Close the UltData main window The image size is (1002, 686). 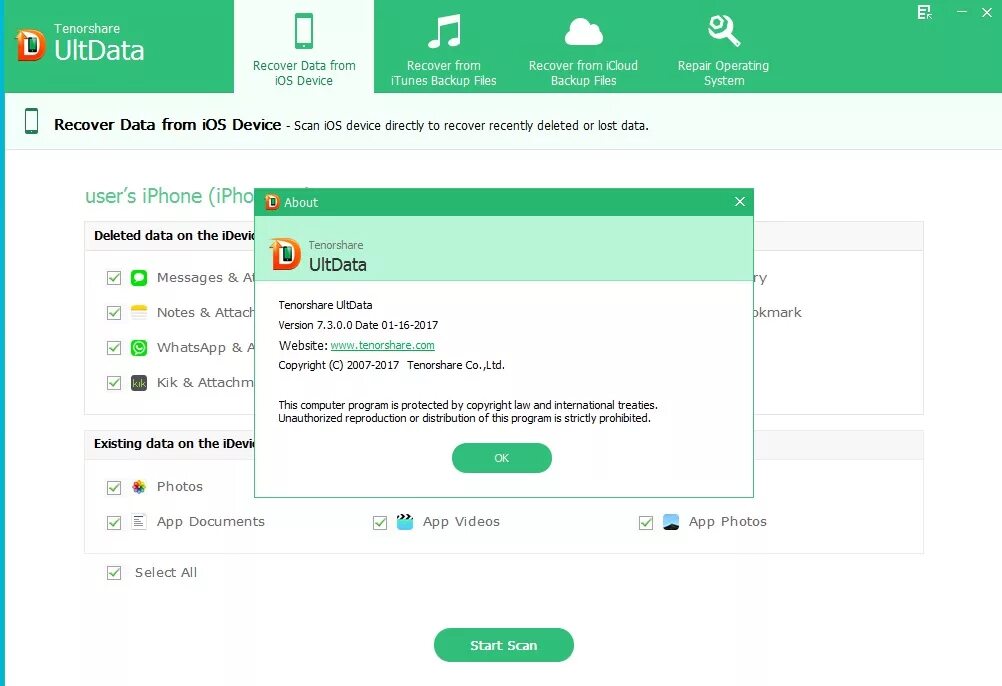click(987, 12)
